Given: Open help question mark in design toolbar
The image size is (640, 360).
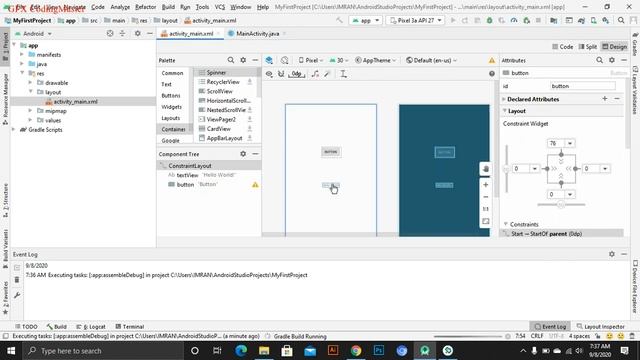Looking at the screenshot, I should coord(492,74).
